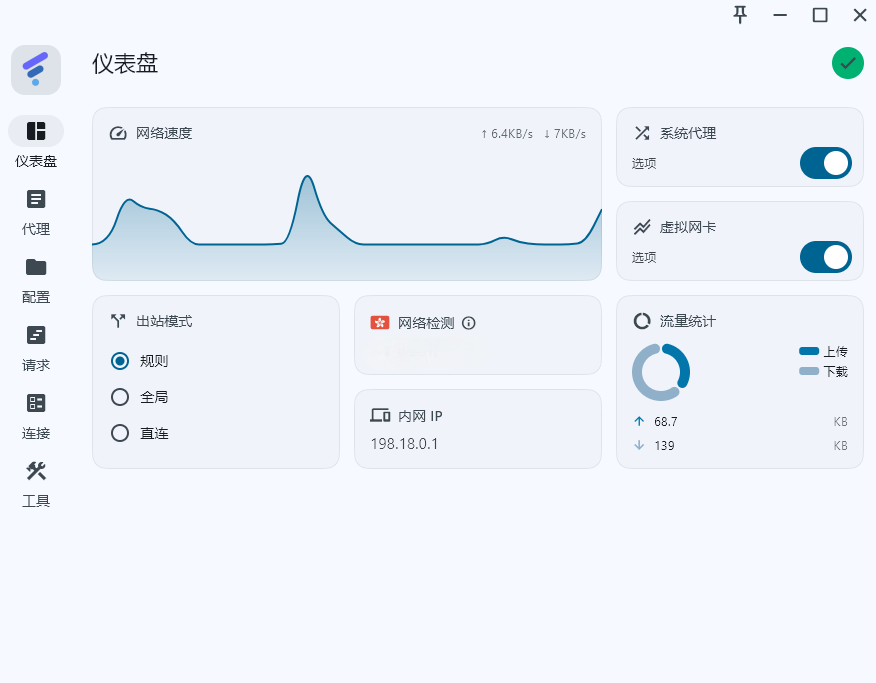The height and width of the screenshot is (683, 876).
Task: Click the info icon beside 网络检测
Action: coord(469,323)
